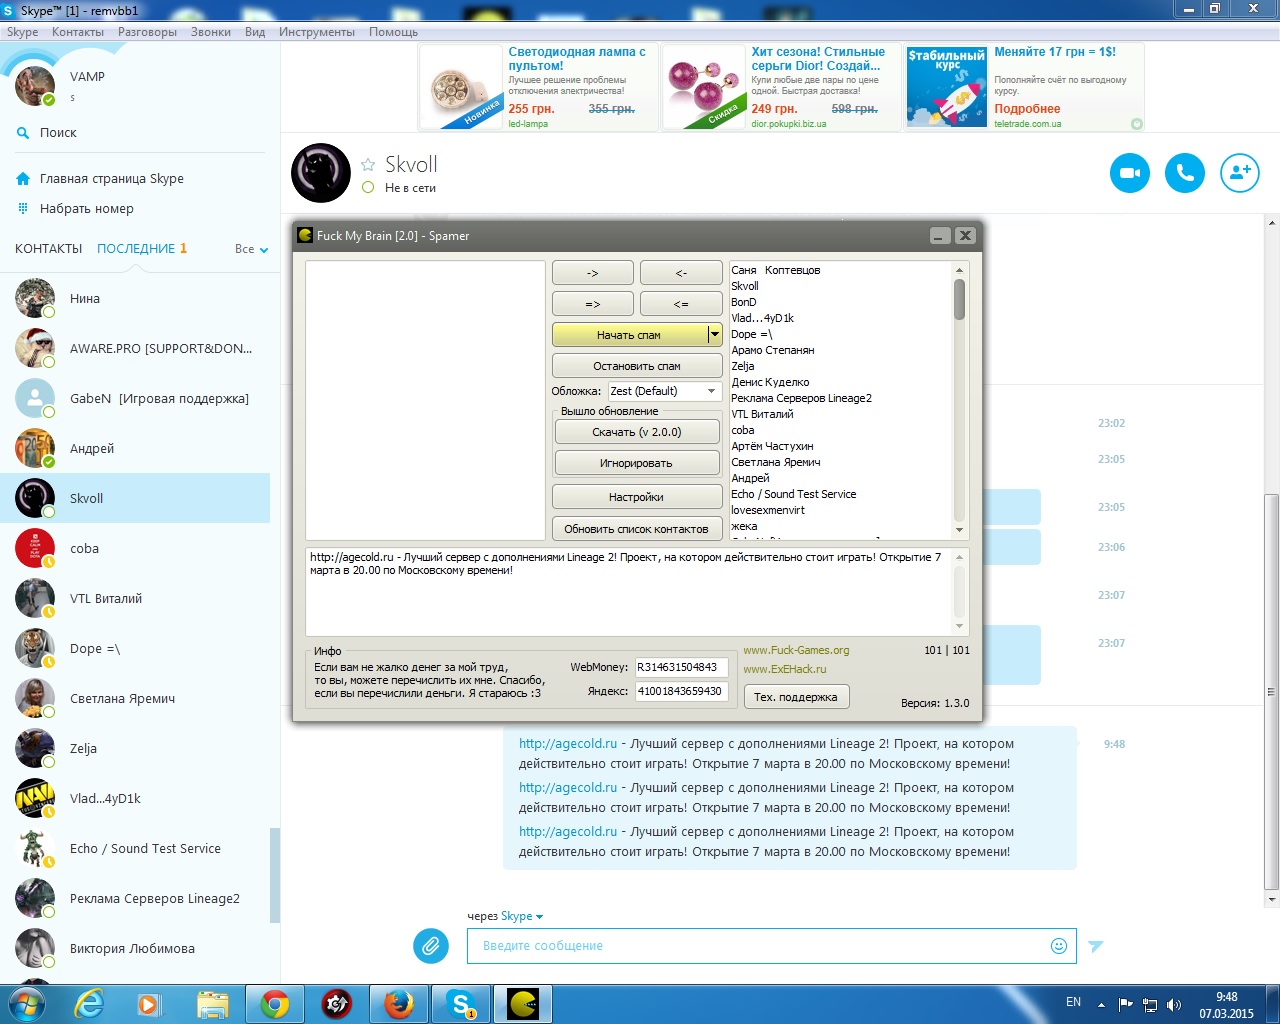The height and width of the screenshot is (1024, 1280).
Task: Expand the Все contacts filter dropdown
Action: click(x=252, y=249)
